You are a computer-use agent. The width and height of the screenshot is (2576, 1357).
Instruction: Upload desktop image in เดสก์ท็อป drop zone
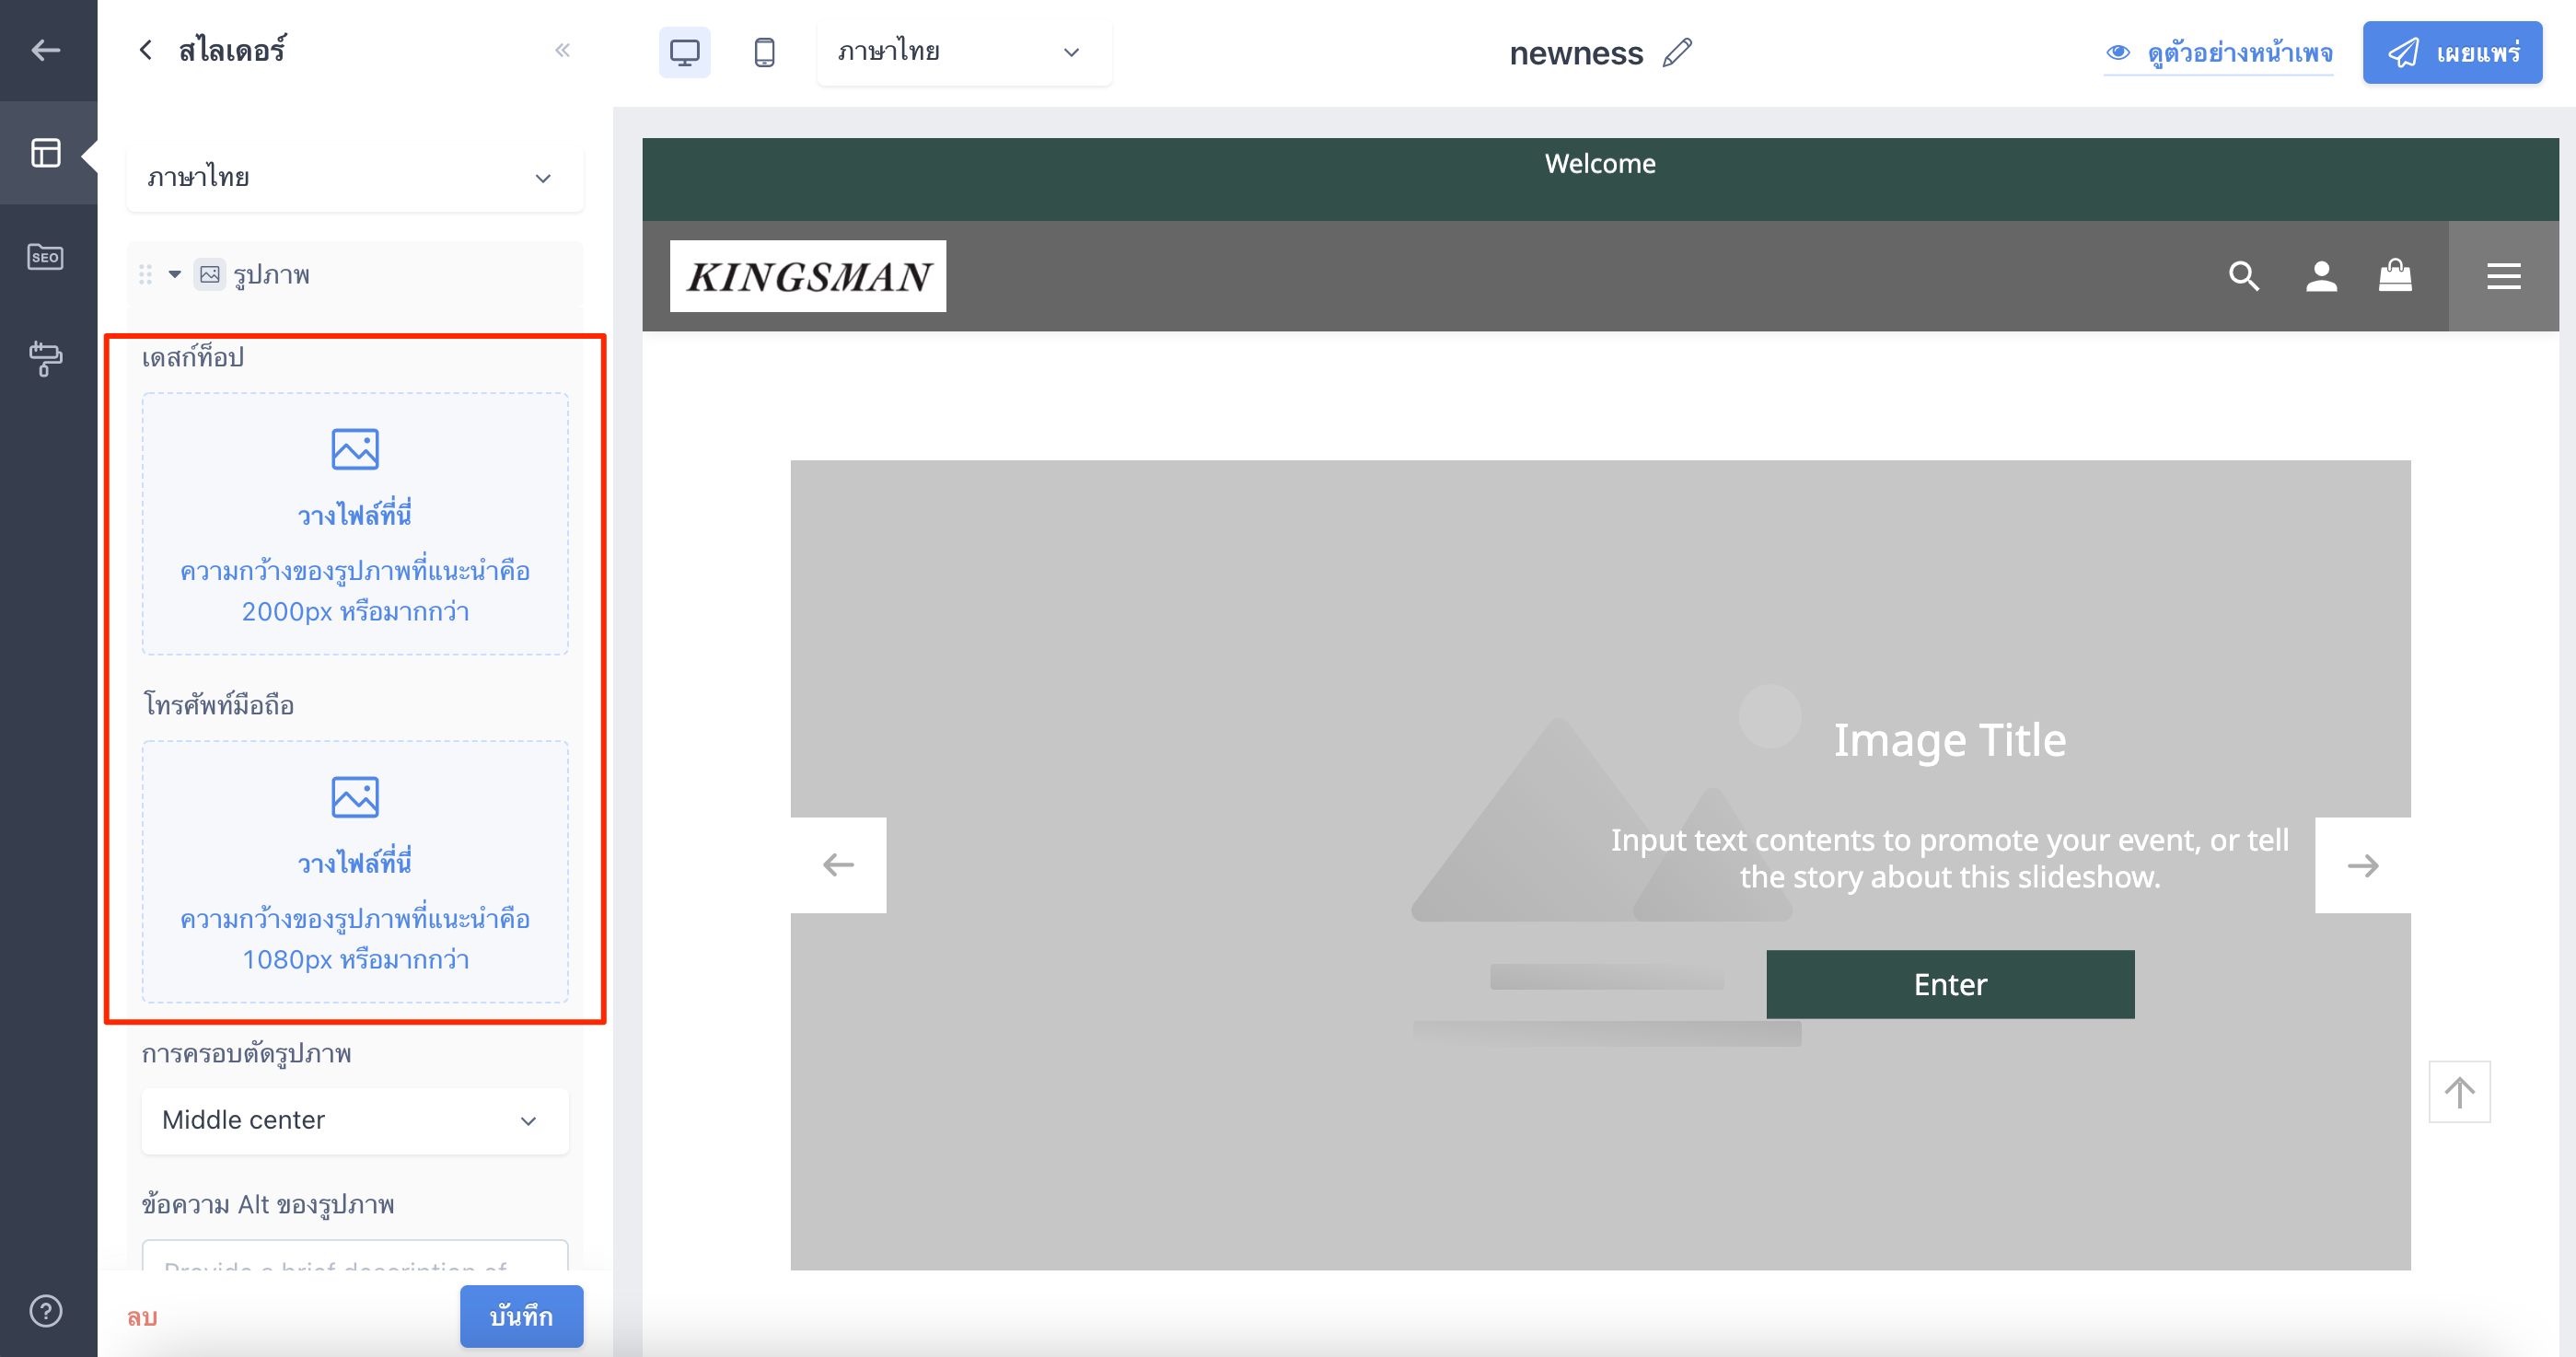[x=355, y=523]
